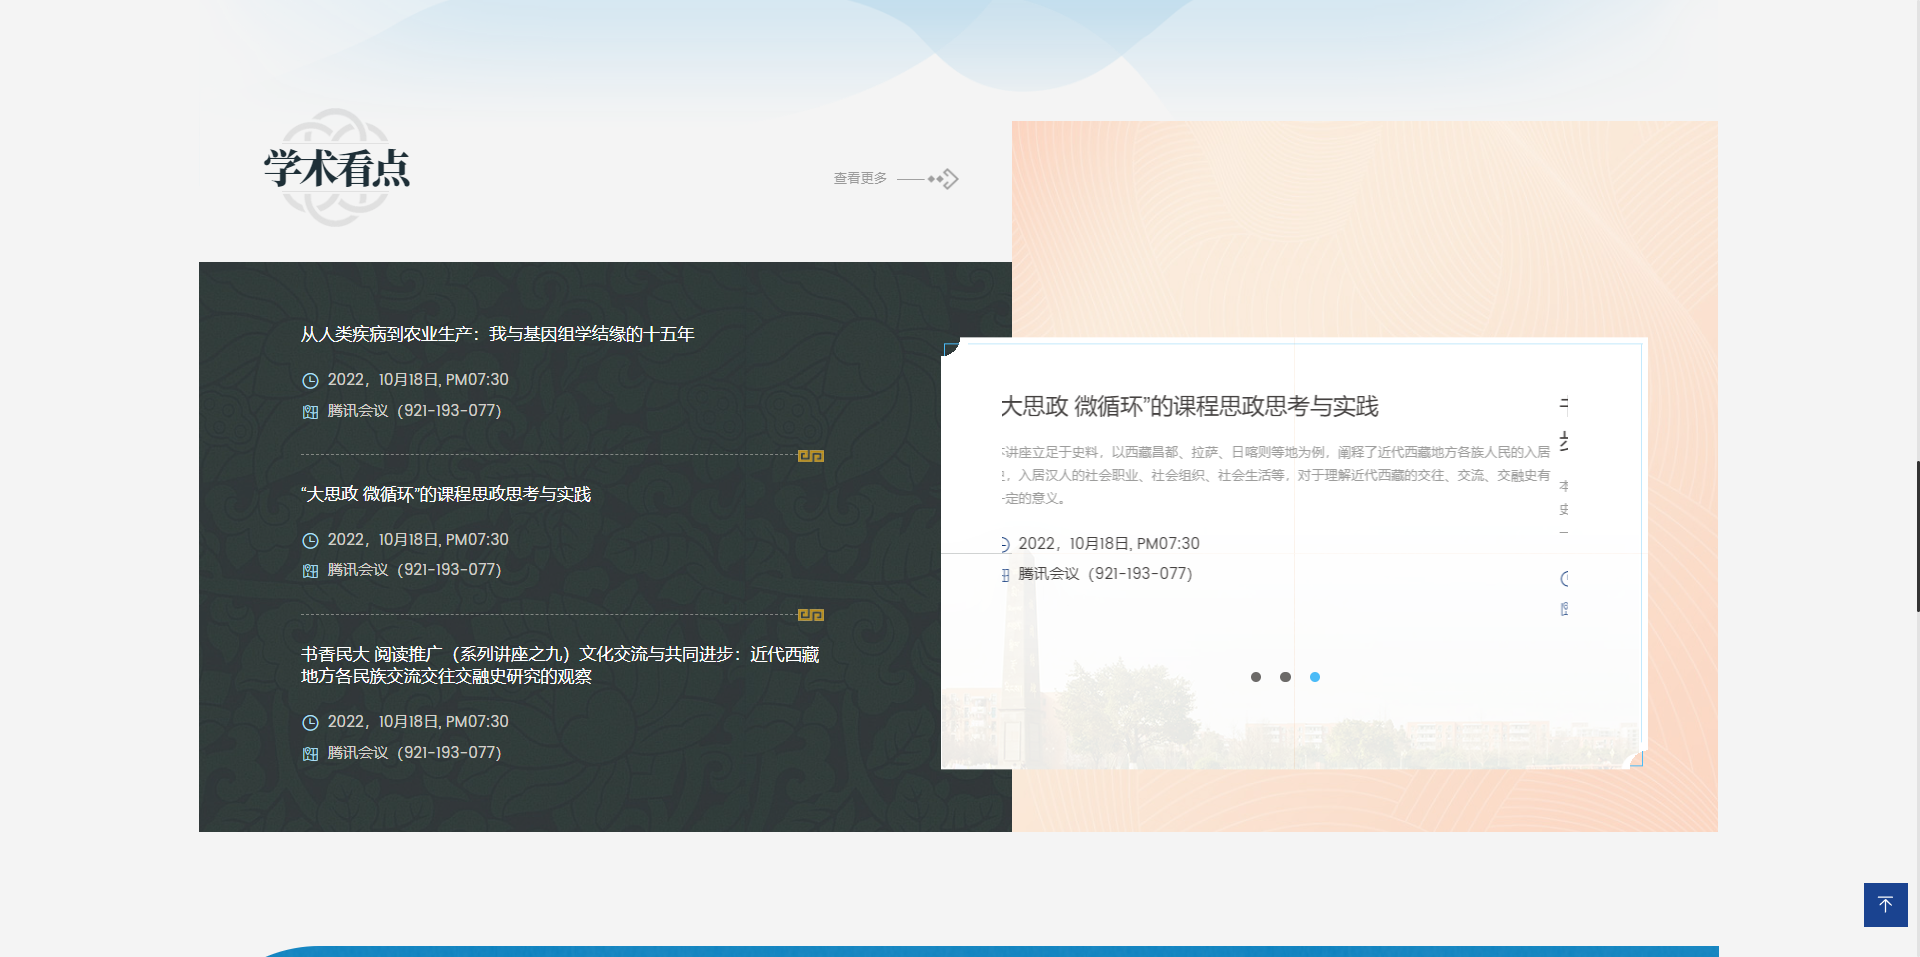Click clock icon under 书香民大 lecture
Viewport: 1920px width, 957px height.
click(x=310, y=722)
